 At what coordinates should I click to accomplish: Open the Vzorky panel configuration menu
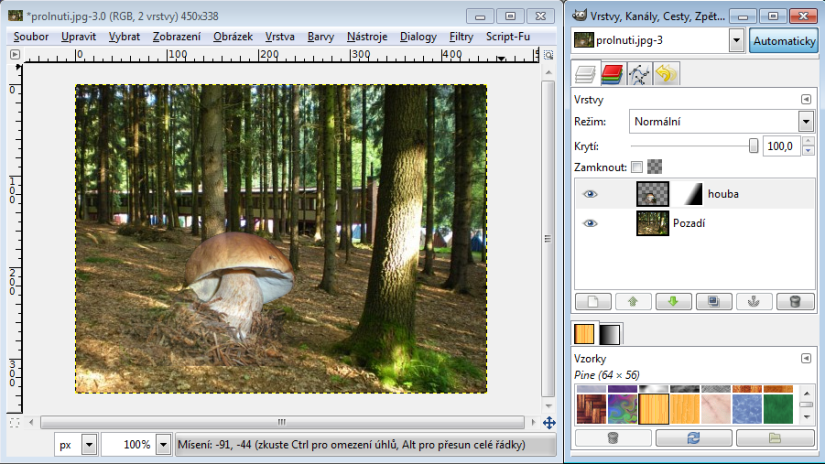click(x=806, y=358)
